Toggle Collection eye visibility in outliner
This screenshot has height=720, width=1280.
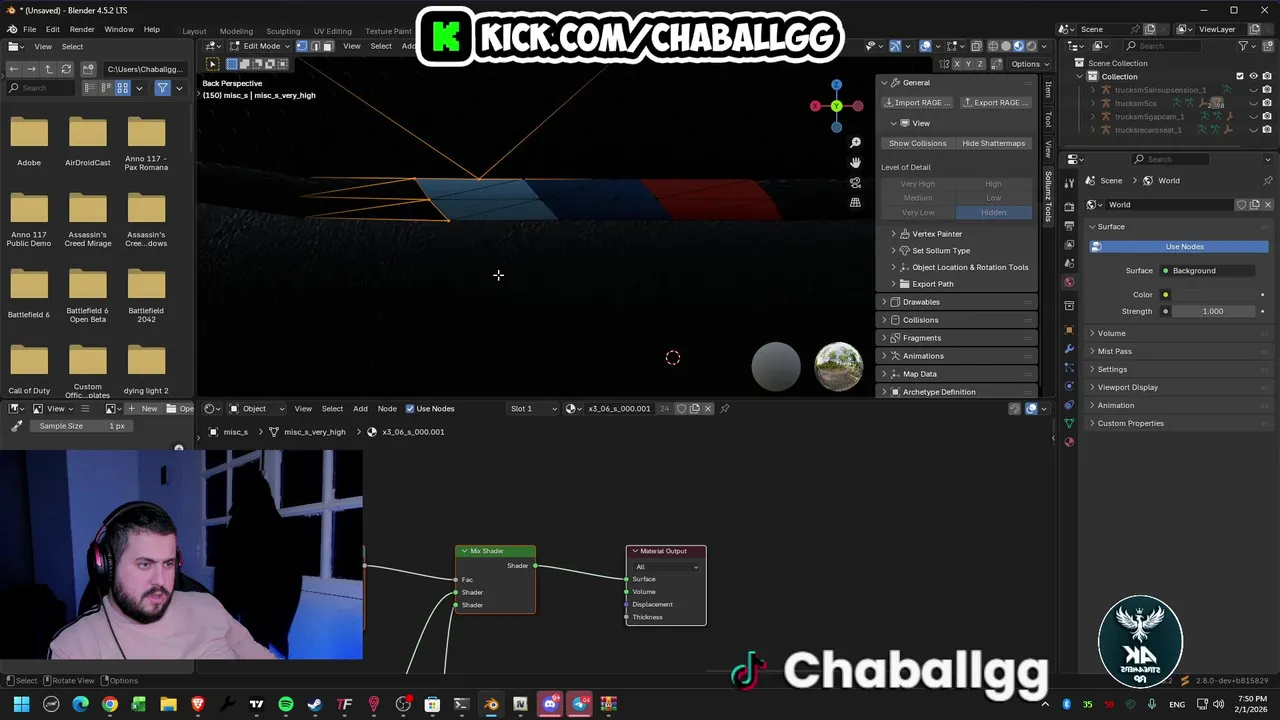(1254, 76)
